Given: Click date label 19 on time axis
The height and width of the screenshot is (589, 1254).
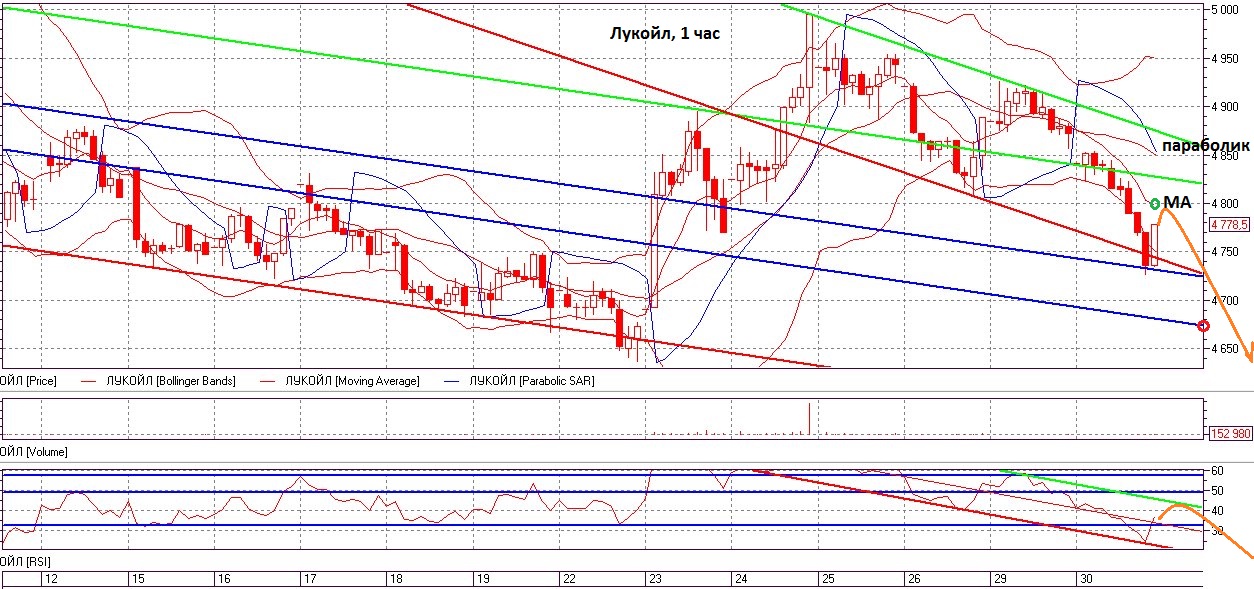Looking at the screenshot, I should [482, 579].
